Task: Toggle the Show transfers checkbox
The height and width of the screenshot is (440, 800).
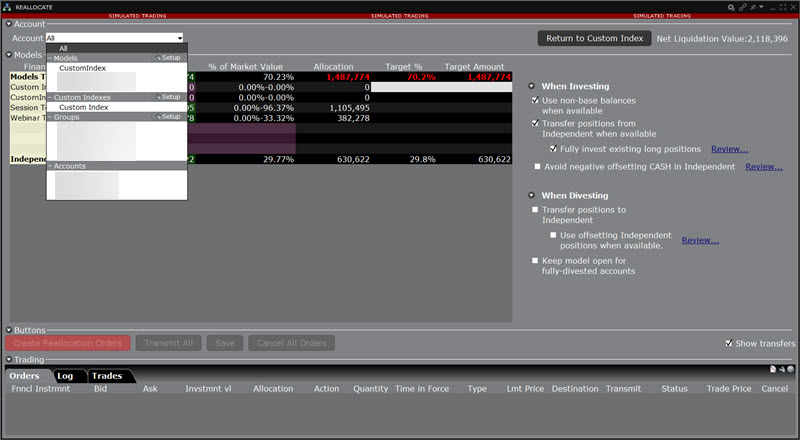Action: [x=729, y=343]
